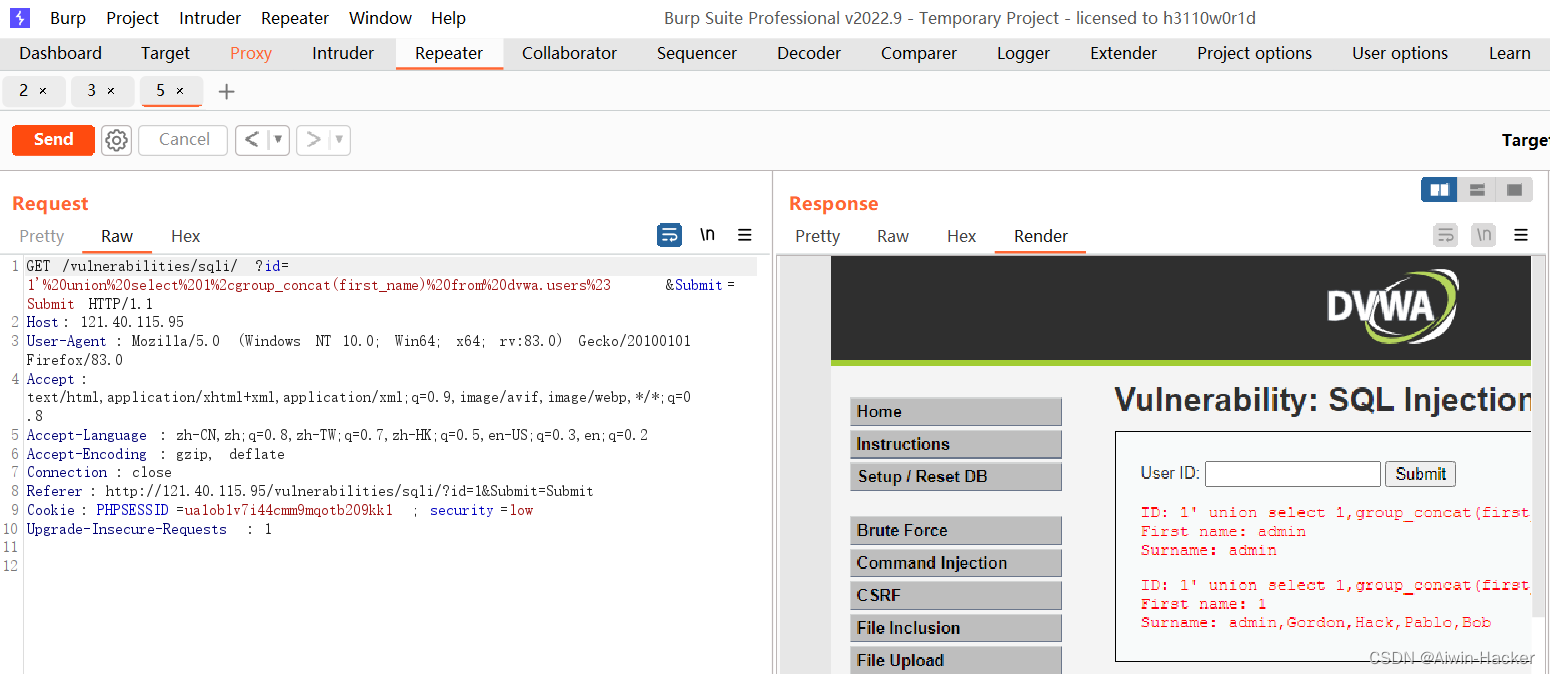The height and width of the screenshot is (674, 1550).
Task: Open Setup / Reset DB in DVWA
Action: click(956, 477)
